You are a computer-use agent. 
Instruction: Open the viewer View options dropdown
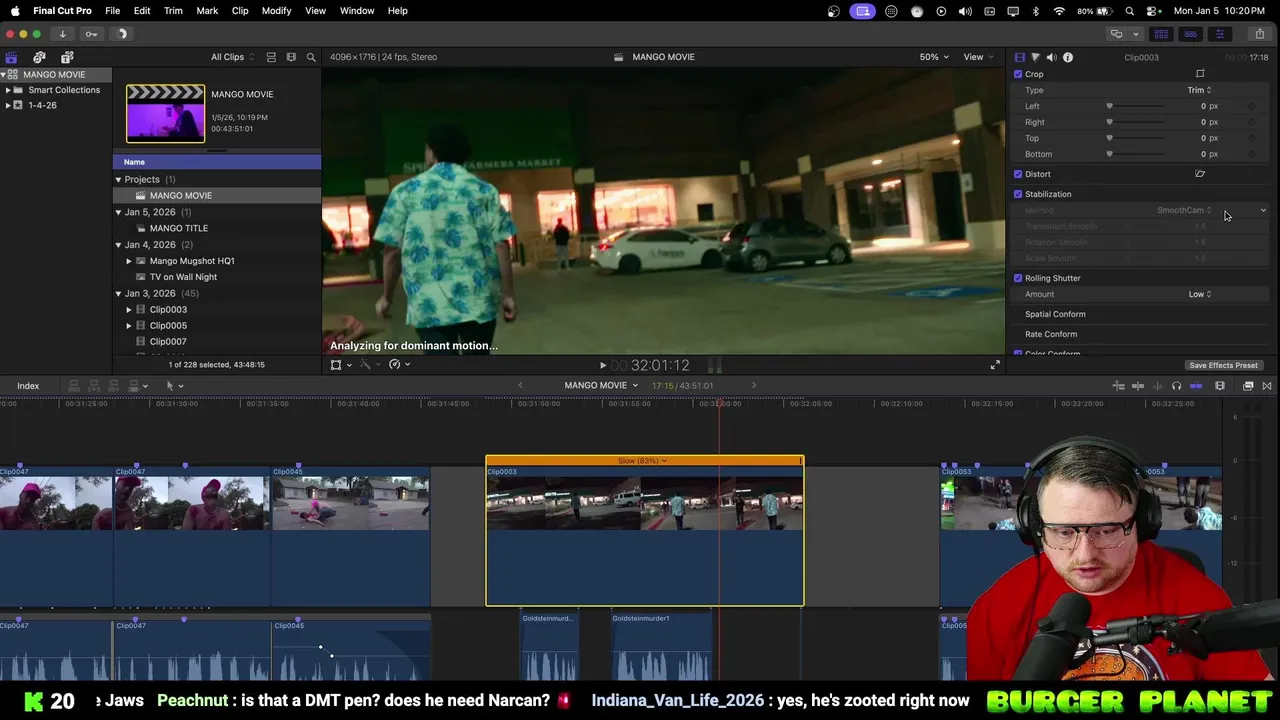pos(978,57)
